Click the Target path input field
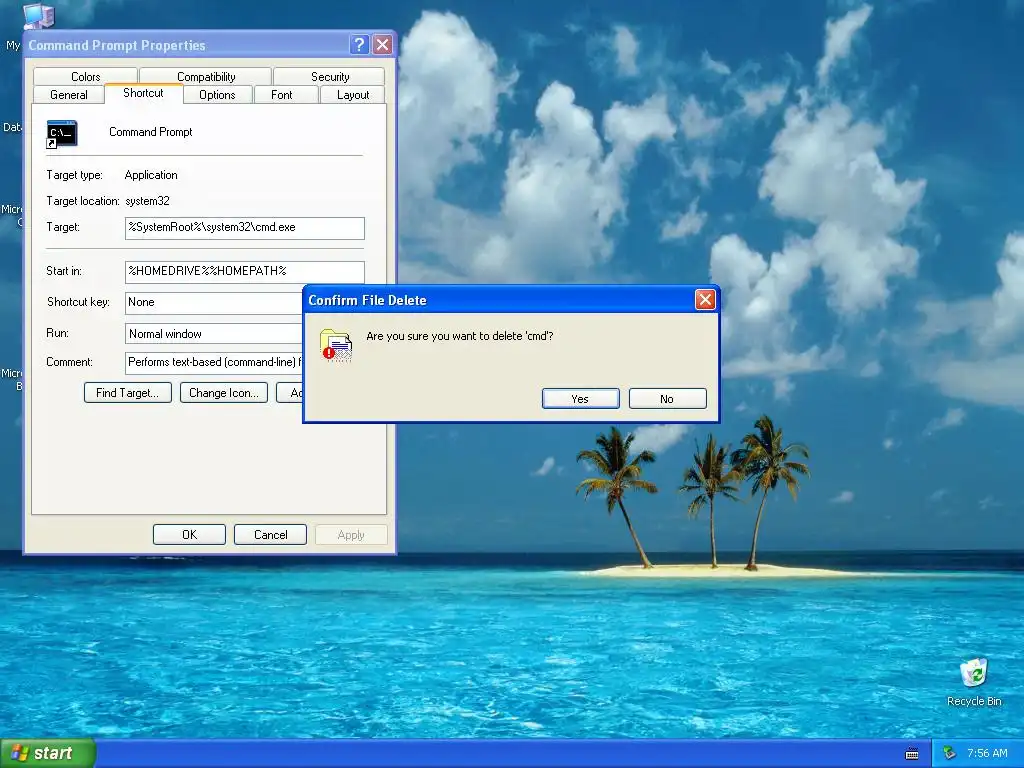This screenshot has width=1024, height=768. (244, 228)
